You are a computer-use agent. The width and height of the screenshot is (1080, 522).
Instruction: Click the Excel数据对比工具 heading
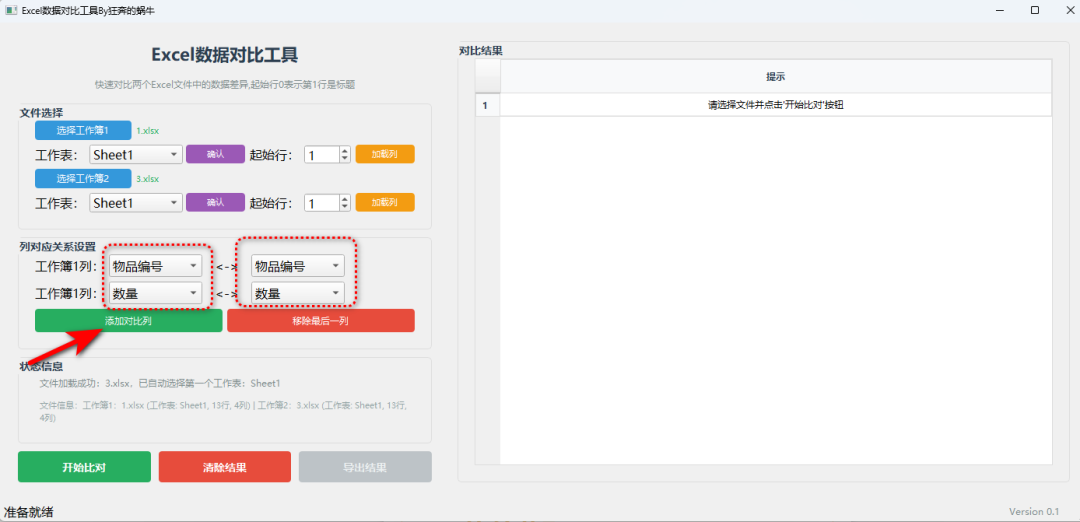[x=225, y=55]
